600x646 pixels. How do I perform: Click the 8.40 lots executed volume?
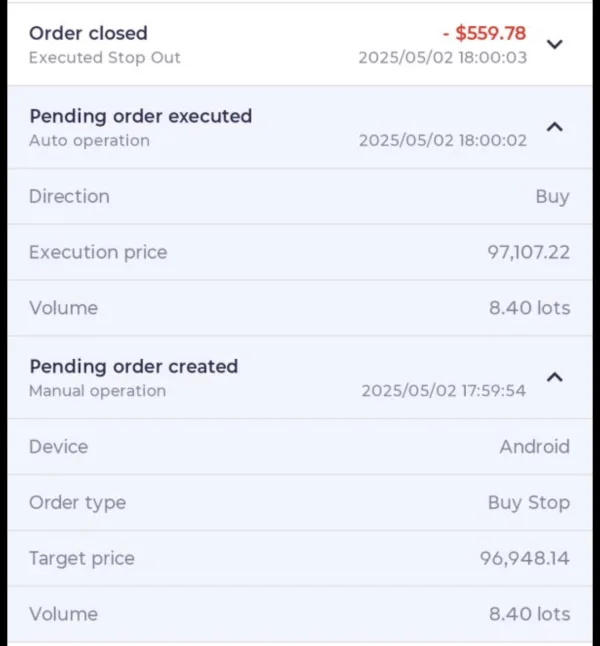tap(529, 308)
